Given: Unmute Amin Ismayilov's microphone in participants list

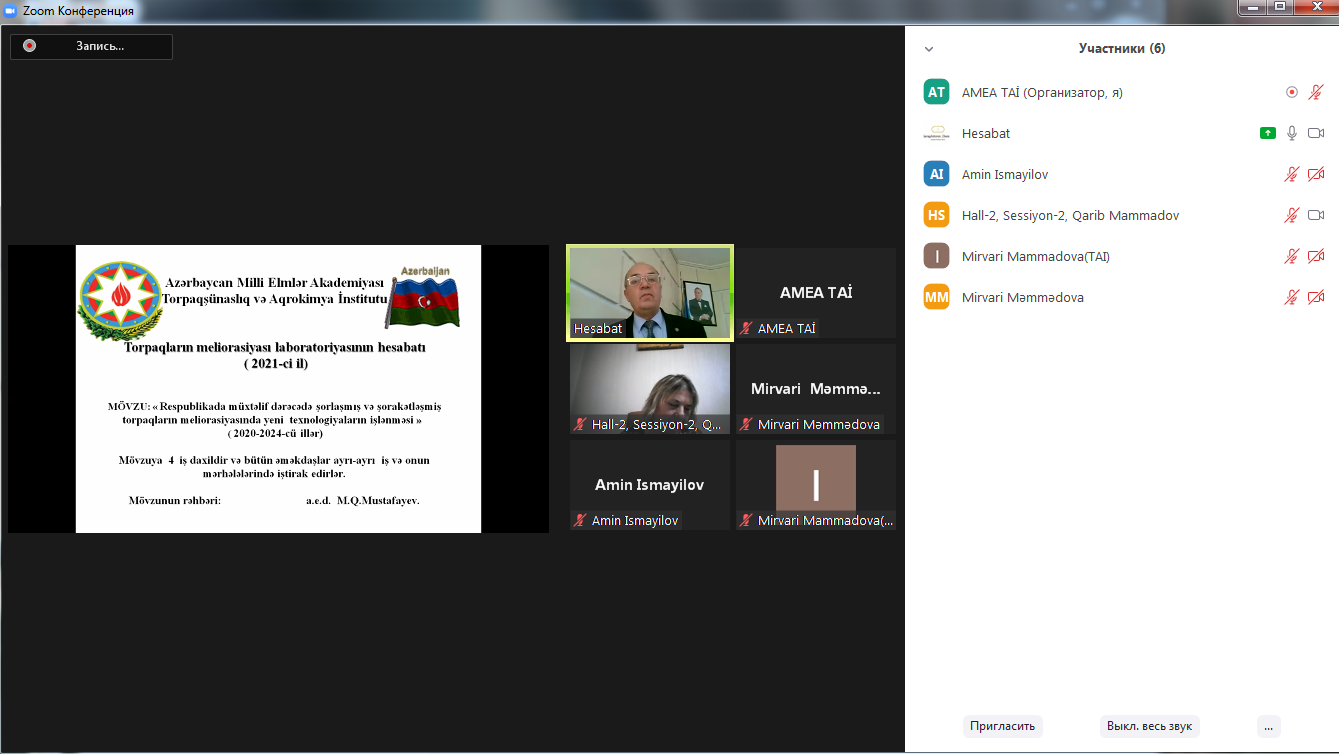Looking at the screenshot, I should pyautogui.click(x=1292, y=174).
